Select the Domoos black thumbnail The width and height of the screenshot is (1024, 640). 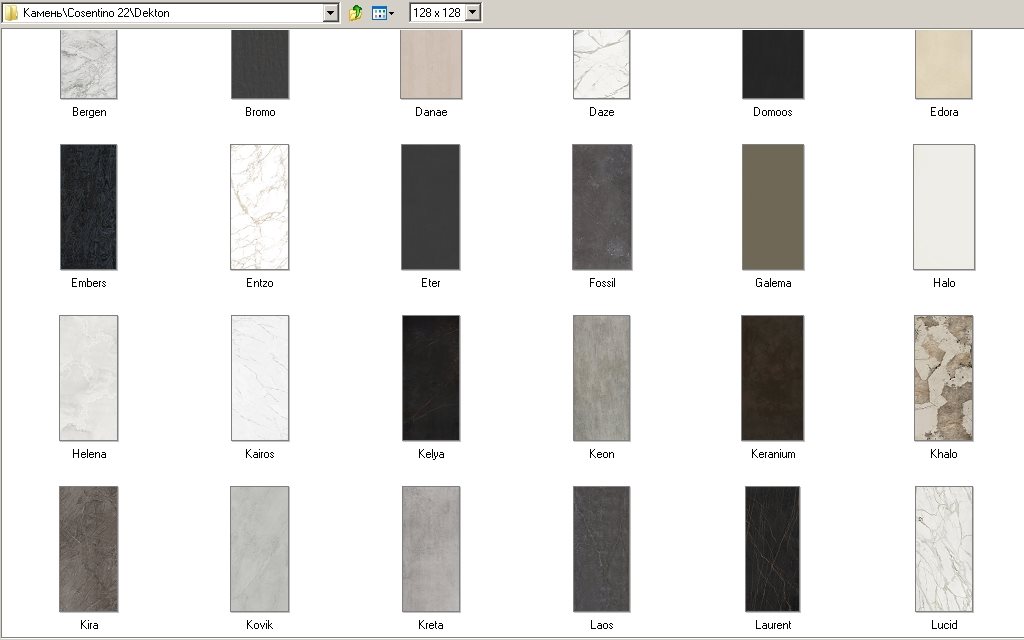click(773, 64)
